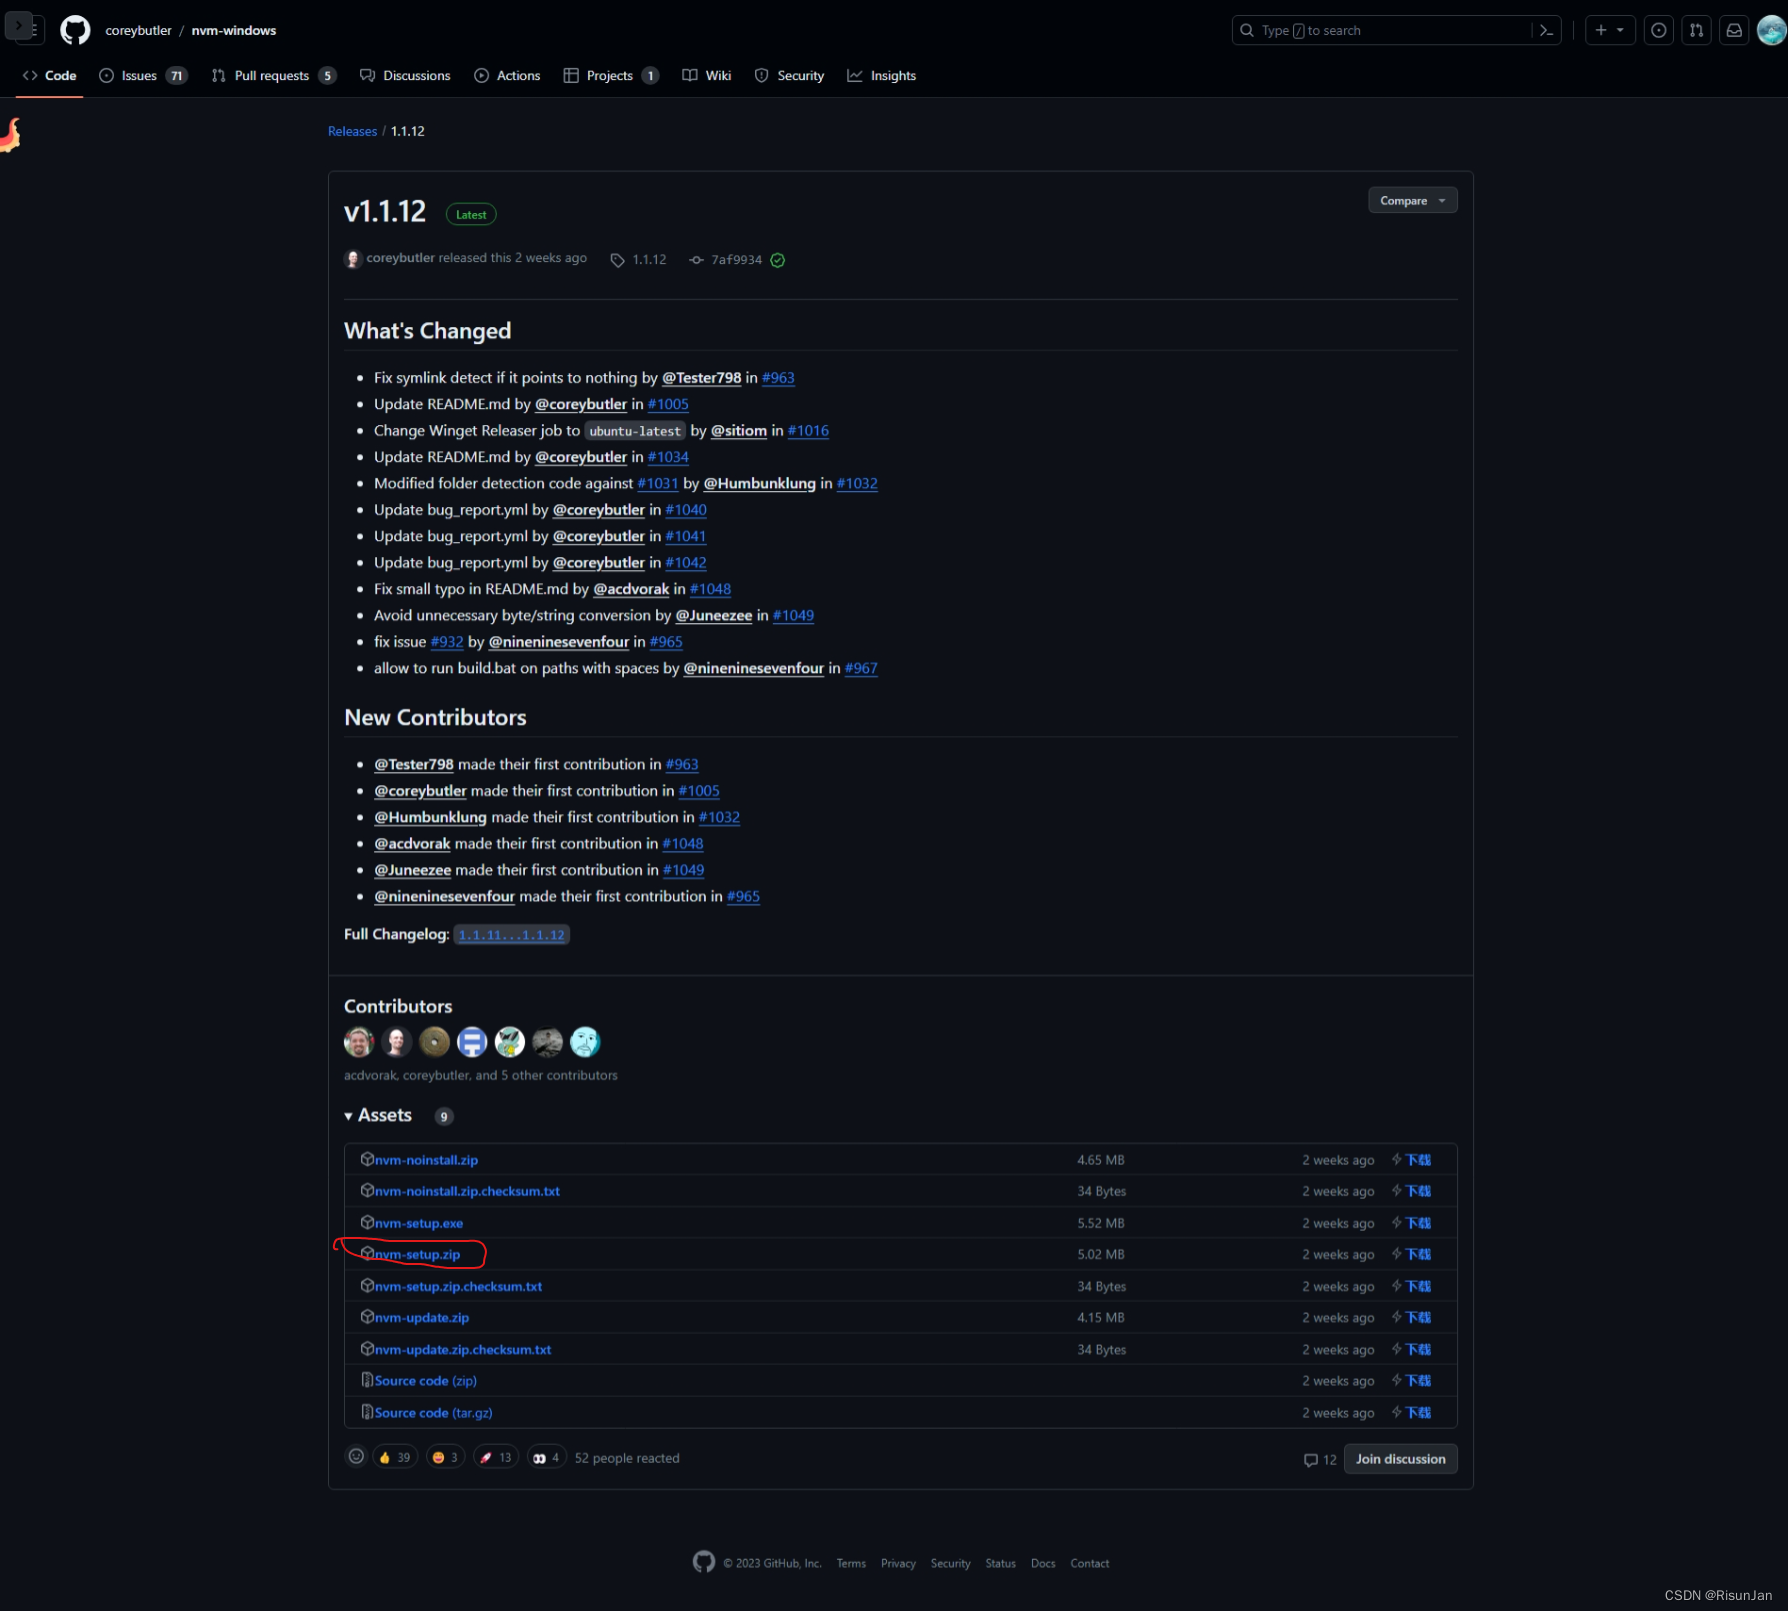Switch to the Issues tab
1788x1611 pixels.
143,76
